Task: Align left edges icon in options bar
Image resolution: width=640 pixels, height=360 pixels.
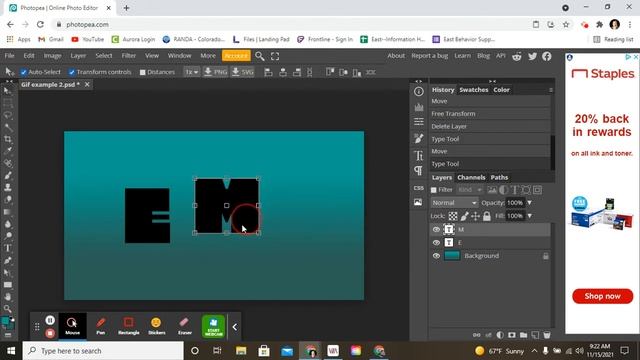Action: point(268,72)
